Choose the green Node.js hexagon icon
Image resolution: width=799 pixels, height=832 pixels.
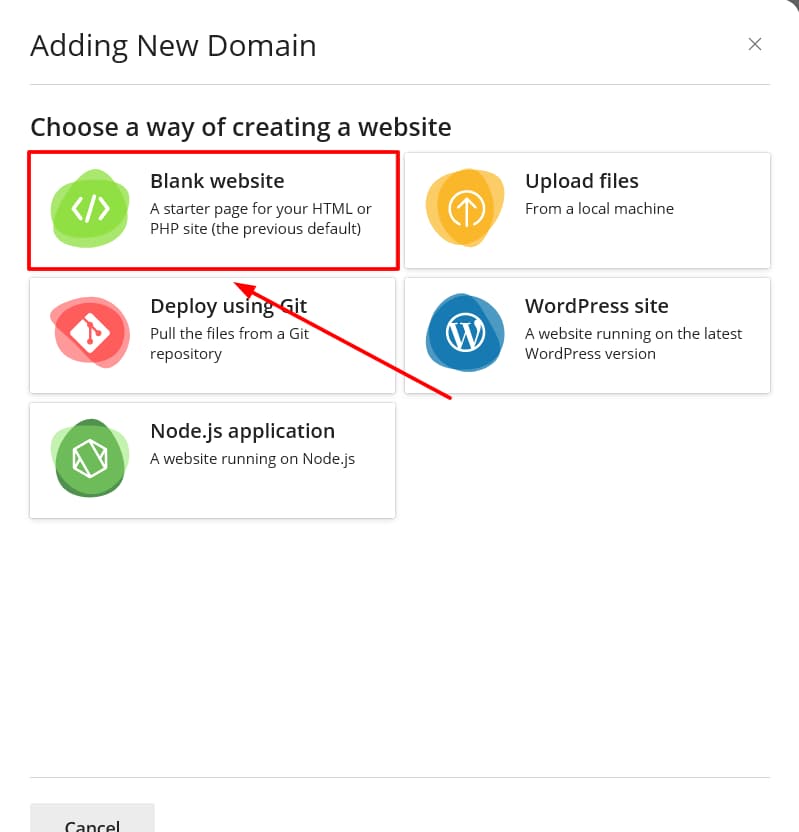coord(90,459)
